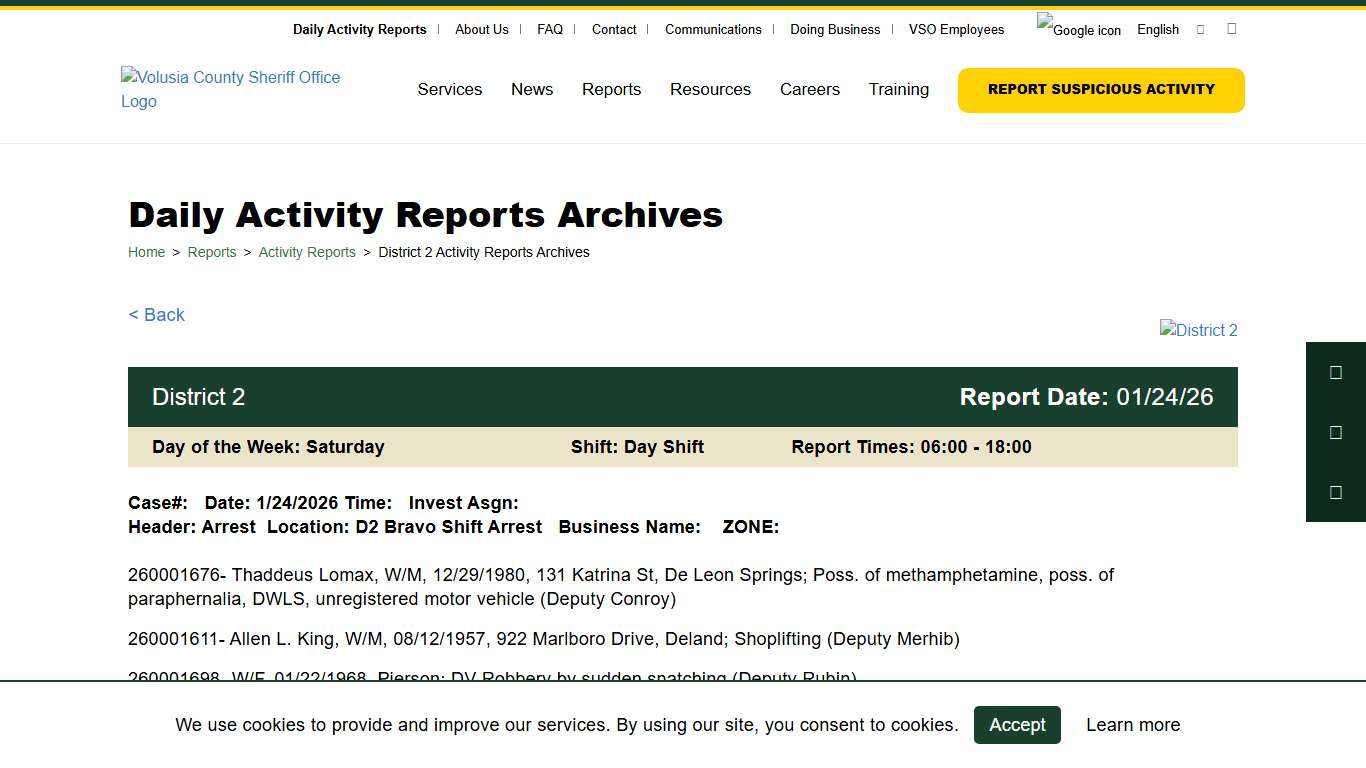
Task: Click the top share icon on right sidebar
Action: [1336, 372]
